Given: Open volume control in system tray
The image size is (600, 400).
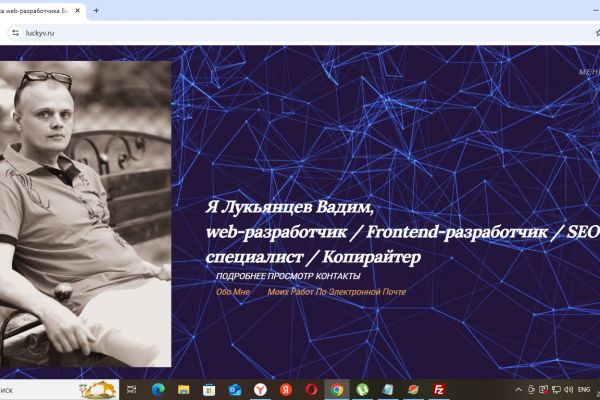Looking at the screenshot, I should (x=568, y=390).
